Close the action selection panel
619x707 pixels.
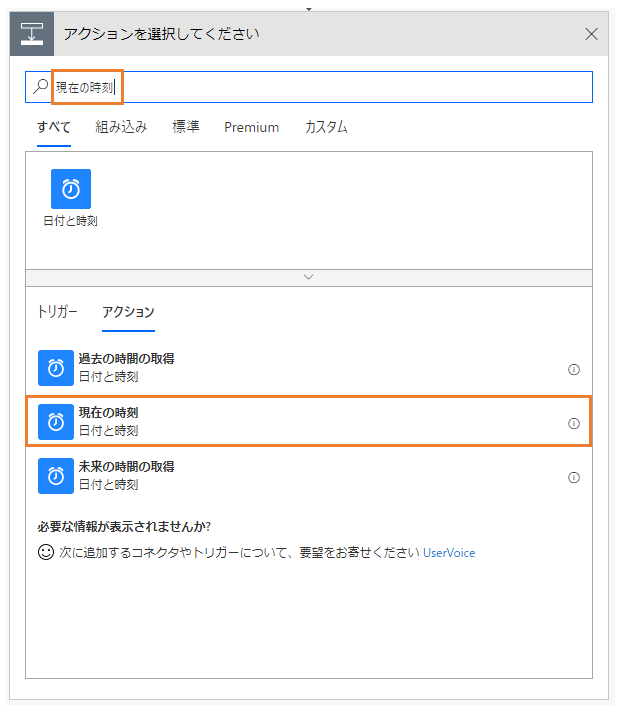point(591,34)
